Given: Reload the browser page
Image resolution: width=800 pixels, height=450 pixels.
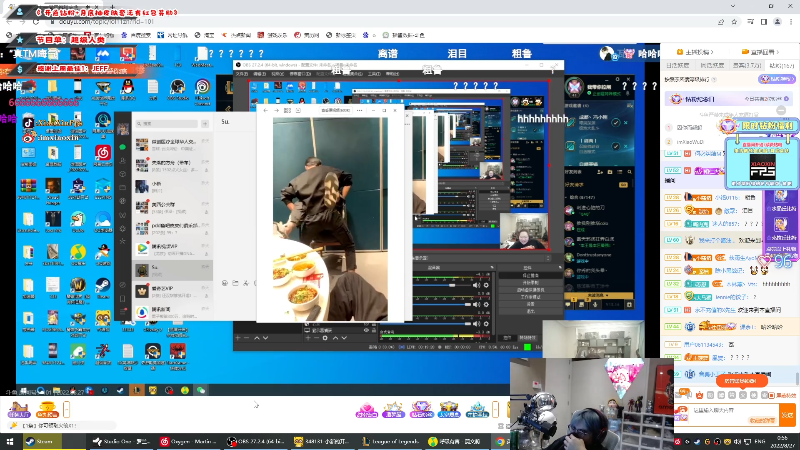Looking at the screenshot, I should point(36,22).
